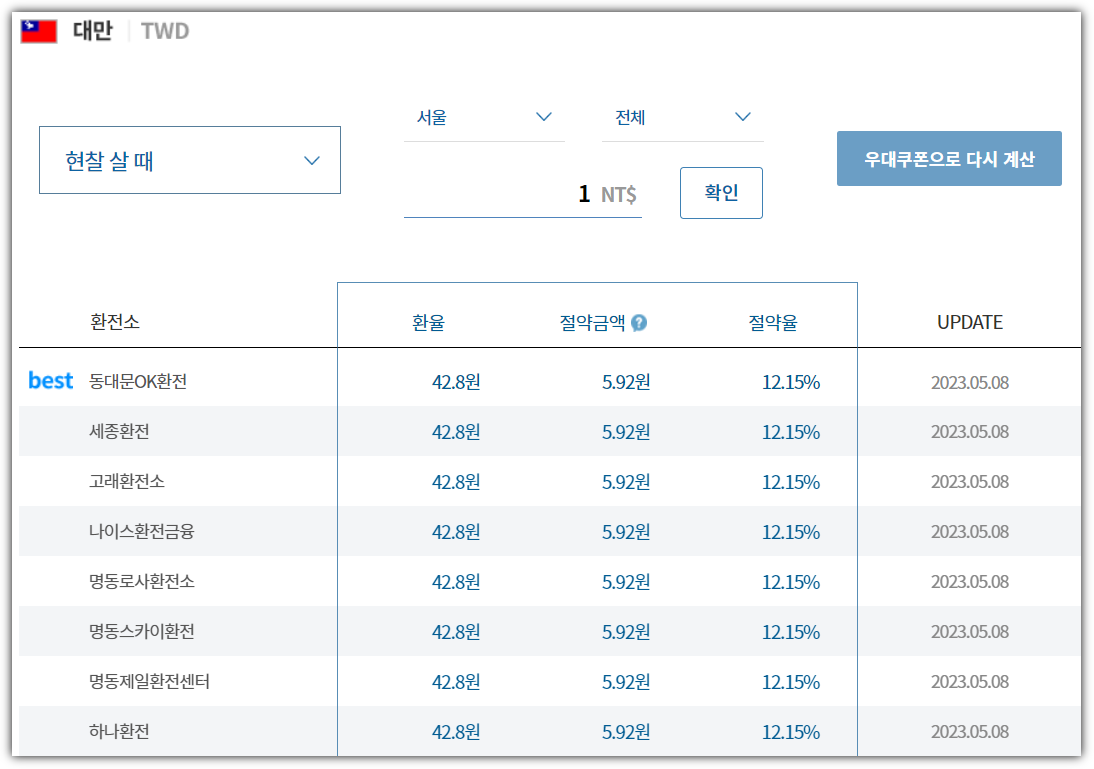Click 42.8원 rate in 동대문OK환전 row

click(456, 382)
